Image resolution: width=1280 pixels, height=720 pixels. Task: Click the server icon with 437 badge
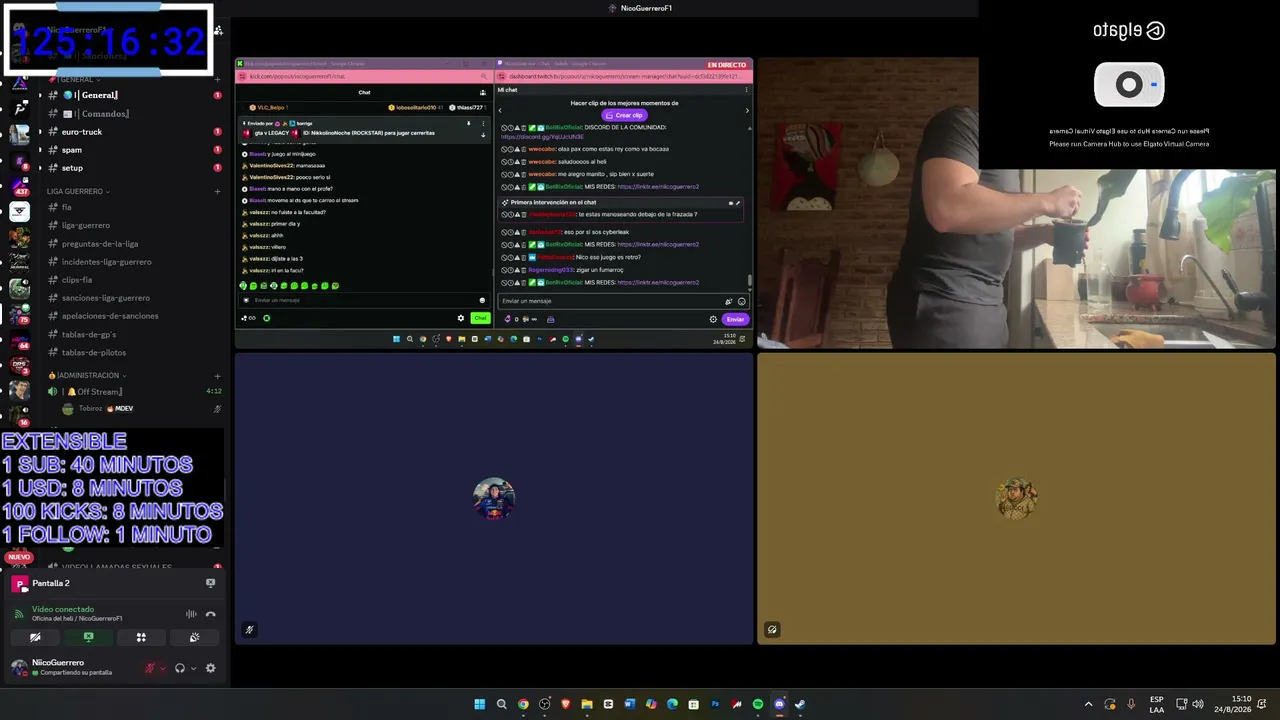tap(19, 185)
